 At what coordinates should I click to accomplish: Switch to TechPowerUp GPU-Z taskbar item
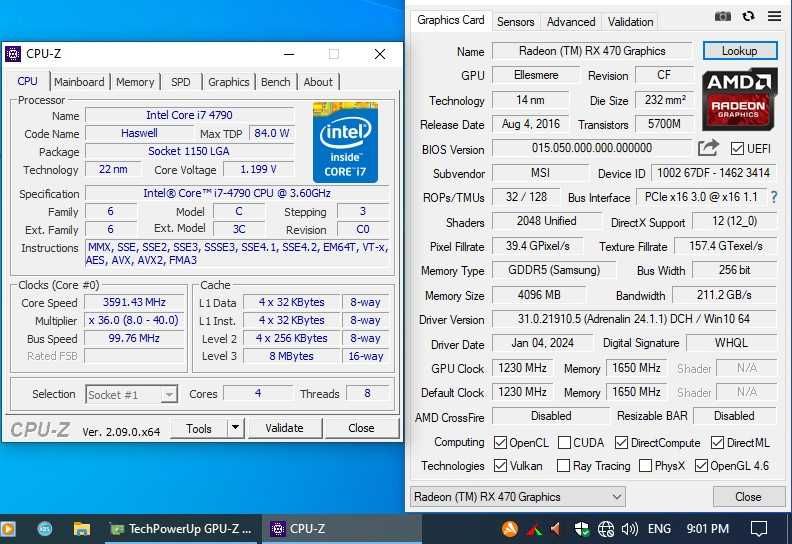(x=182, y=529)
